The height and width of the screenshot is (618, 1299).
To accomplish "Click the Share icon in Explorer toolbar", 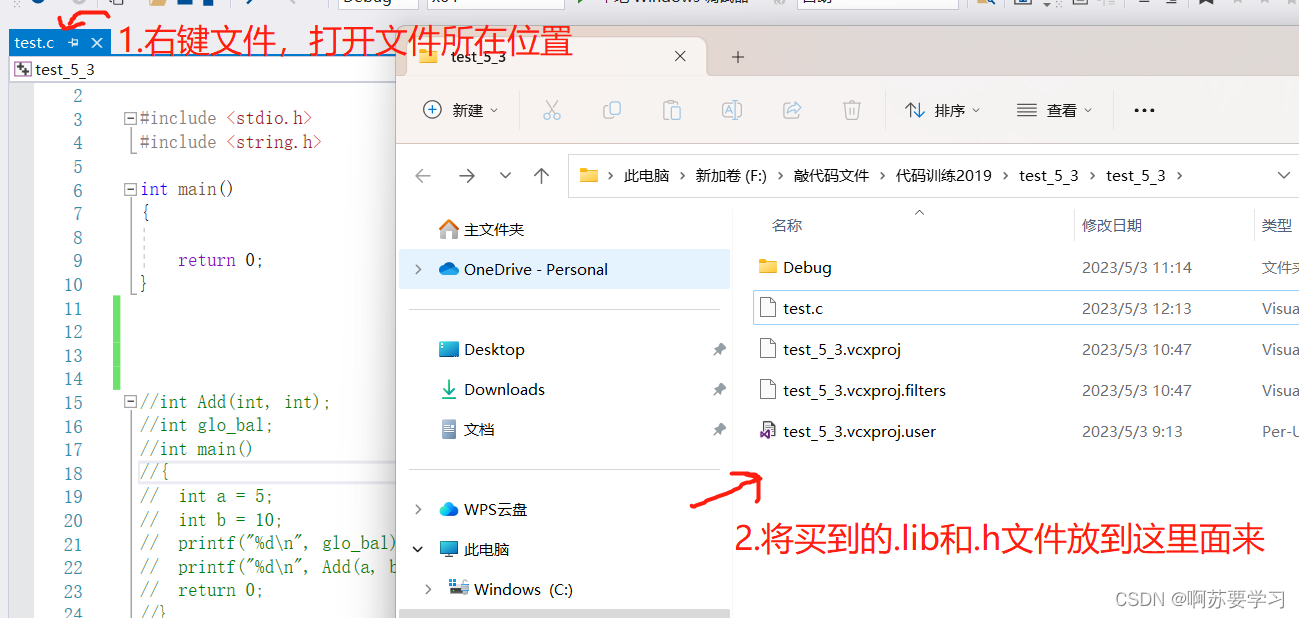I will click(x=792, y=110).
